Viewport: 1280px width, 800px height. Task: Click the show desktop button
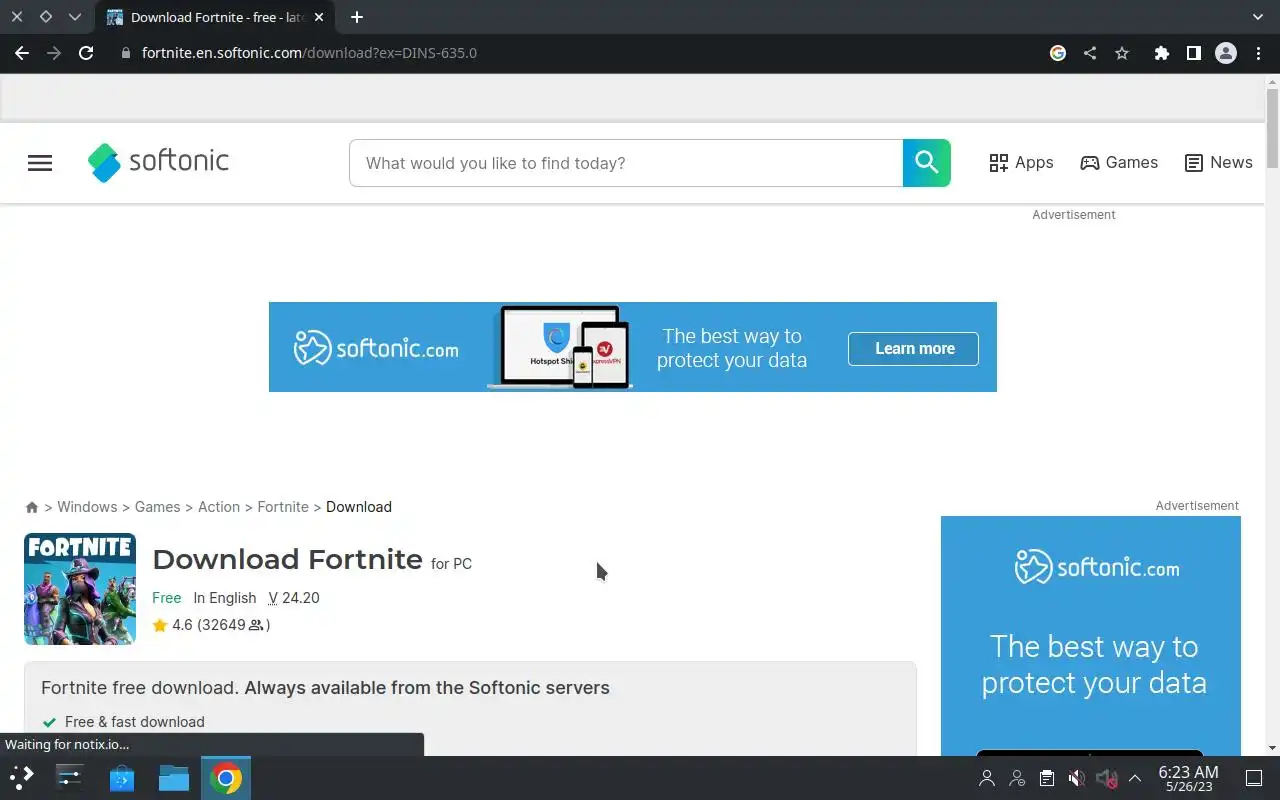coord(1254,778)
